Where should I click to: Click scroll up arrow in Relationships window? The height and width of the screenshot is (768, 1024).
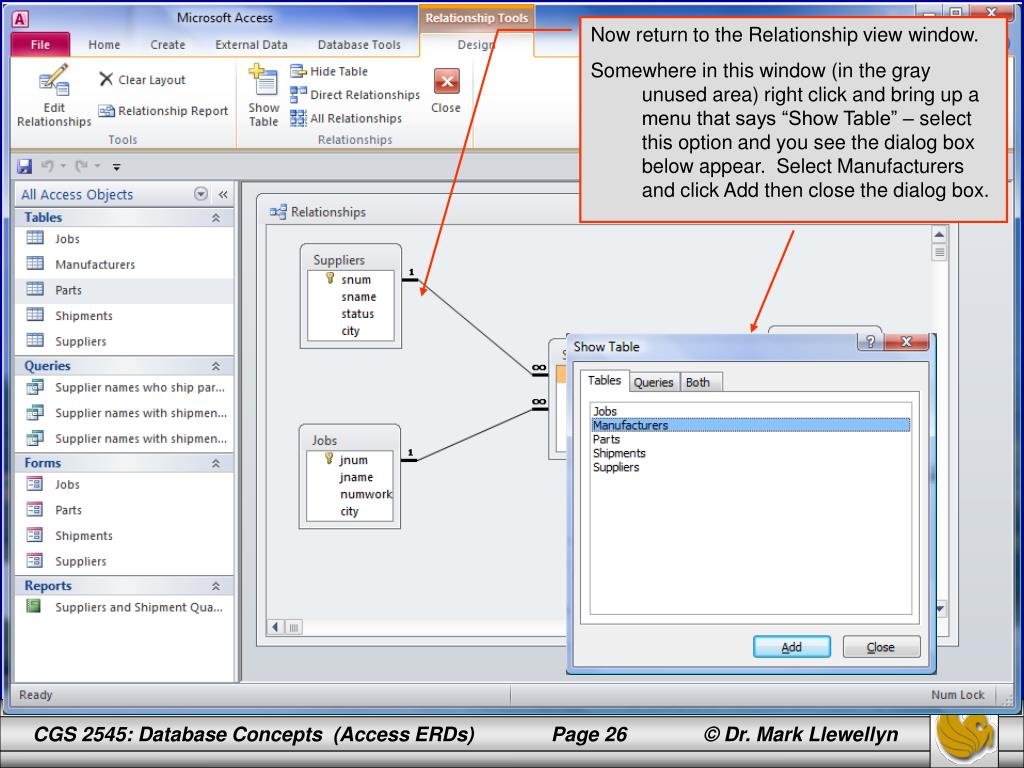[x=939, y=234]
